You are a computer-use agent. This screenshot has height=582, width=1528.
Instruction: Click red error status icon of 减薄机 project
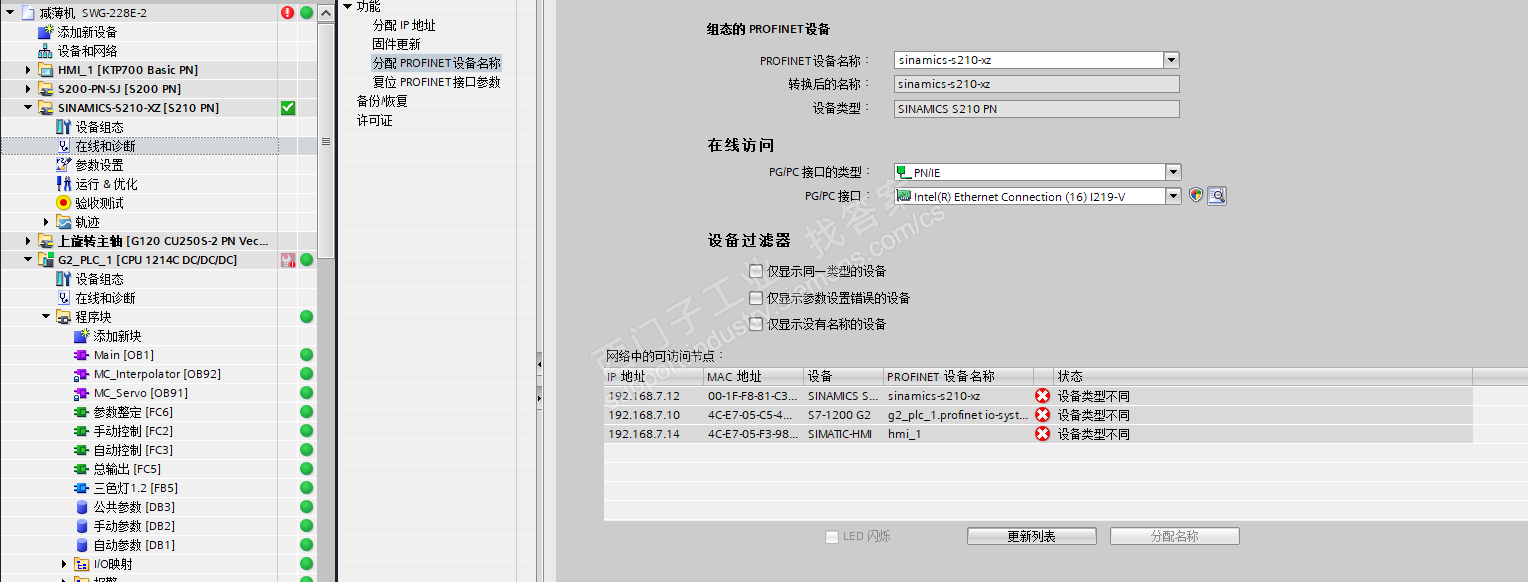coord(288,13)
